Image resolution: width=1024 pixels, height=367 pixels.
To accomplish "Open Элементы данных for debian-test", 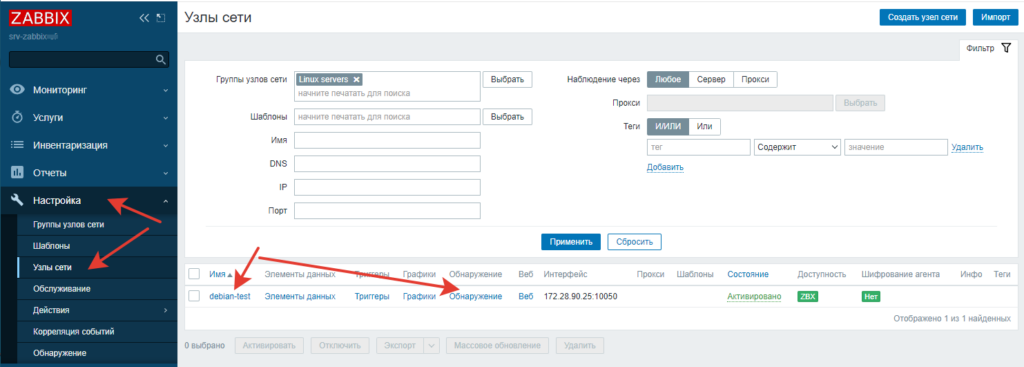I will pyautogui.click(x=300, y=296).
